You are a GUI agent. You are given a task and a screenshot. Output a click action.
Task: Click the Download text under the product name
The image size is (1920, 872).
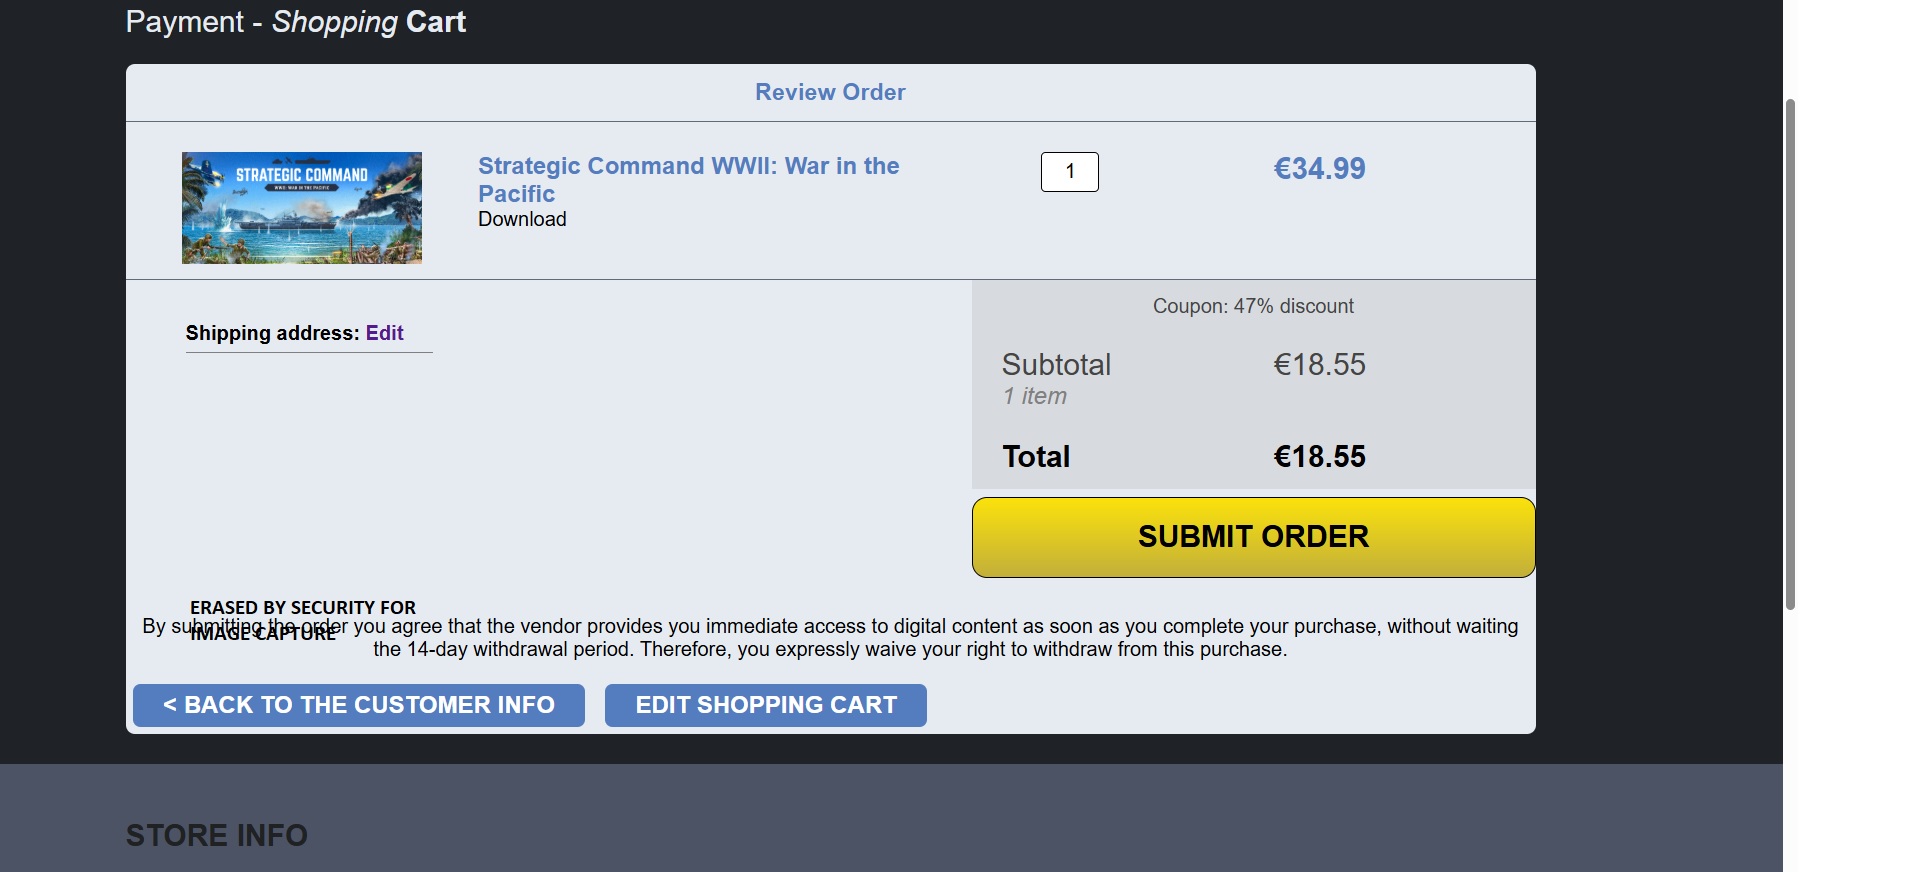click(x=522, y=219)
